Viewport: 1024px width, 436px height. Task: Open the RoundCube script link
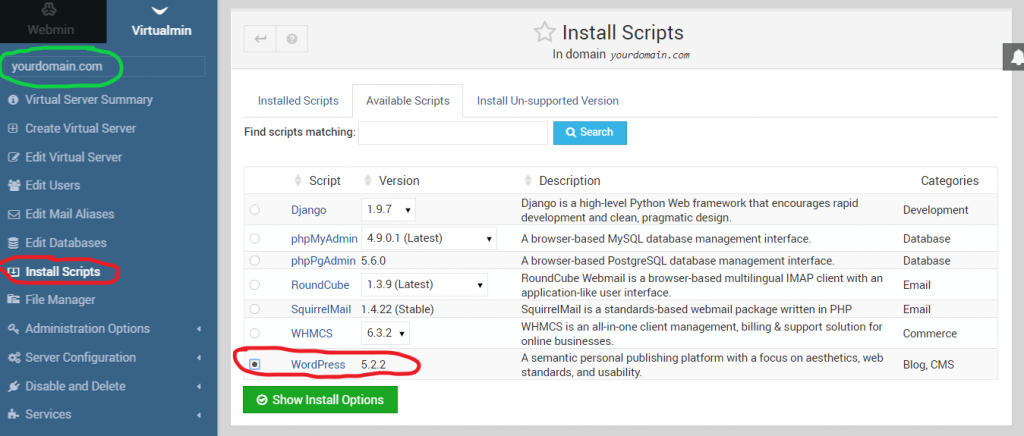point(320,285)
